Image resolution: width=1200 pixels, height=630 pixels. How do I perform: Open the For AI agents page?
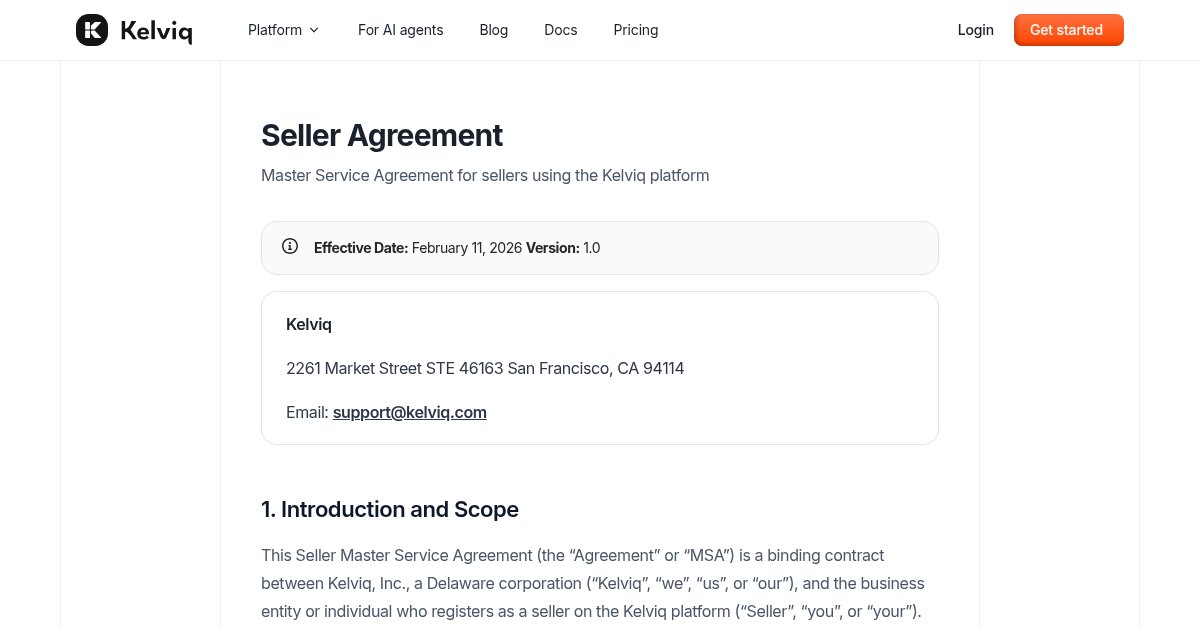pyautogui.click(x=401, y=30)
